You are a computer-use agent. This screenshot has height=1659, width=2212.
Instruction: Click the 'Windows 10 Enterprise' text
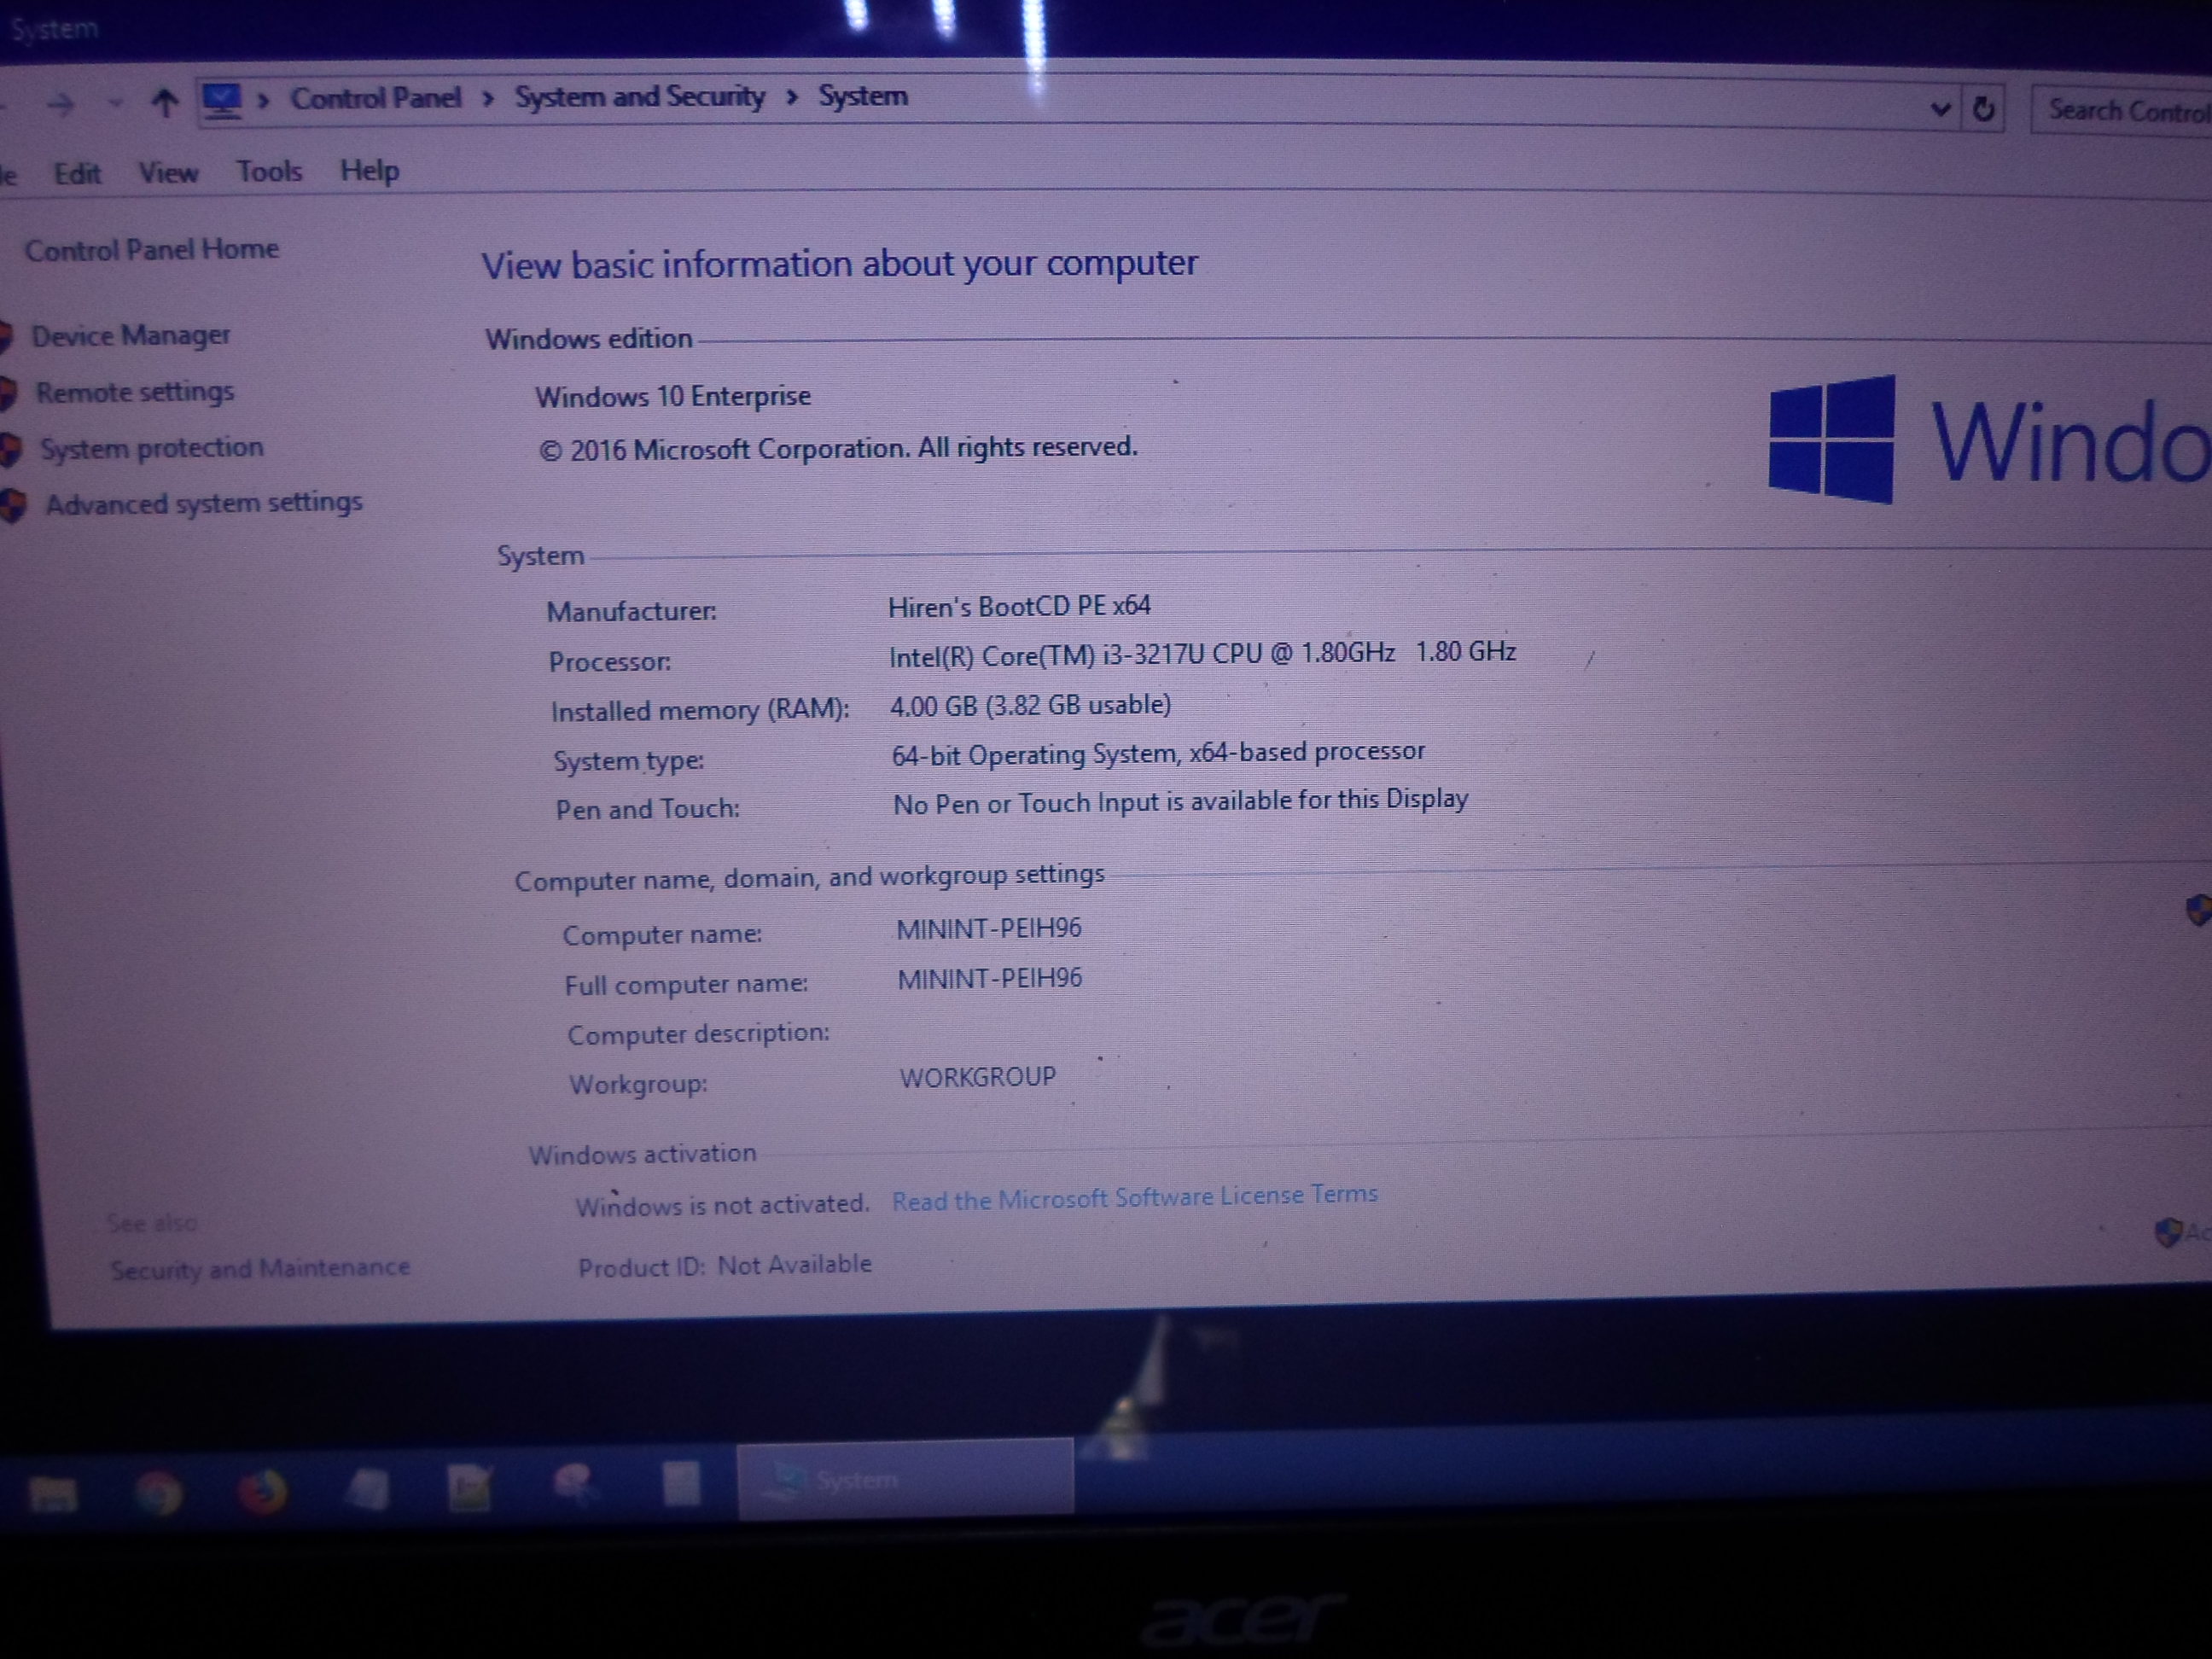pos(673,396)
